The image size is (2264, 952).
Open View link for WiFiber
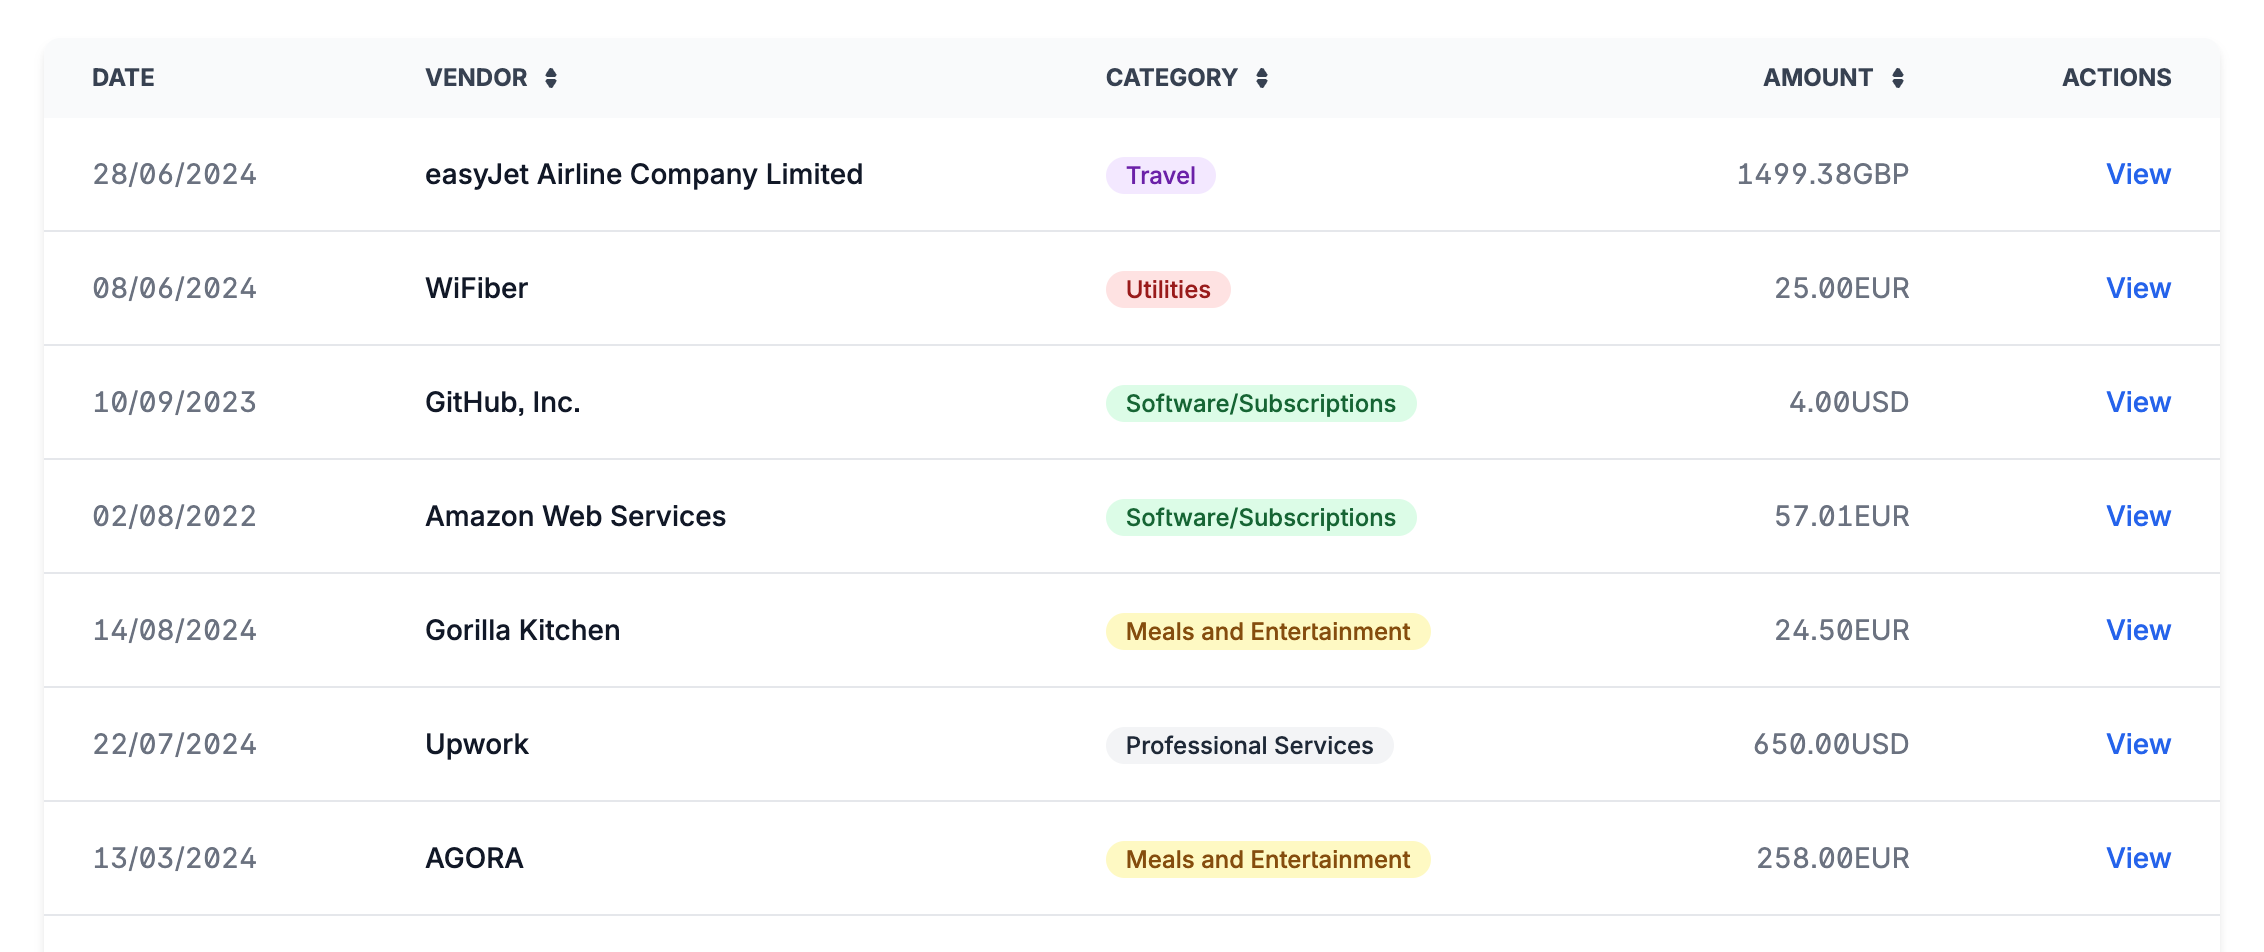tap(2137, 289)
